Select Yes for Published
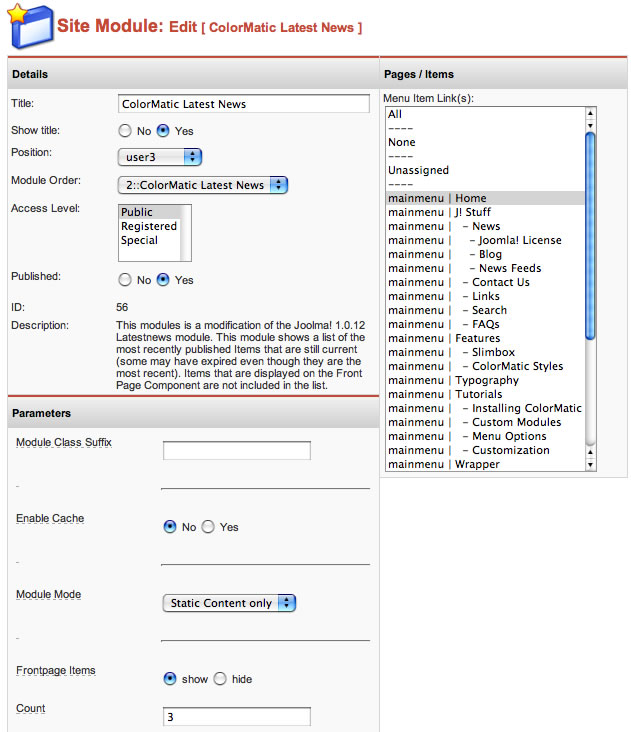This screenshot has height=732, width=631. point(164,280)
